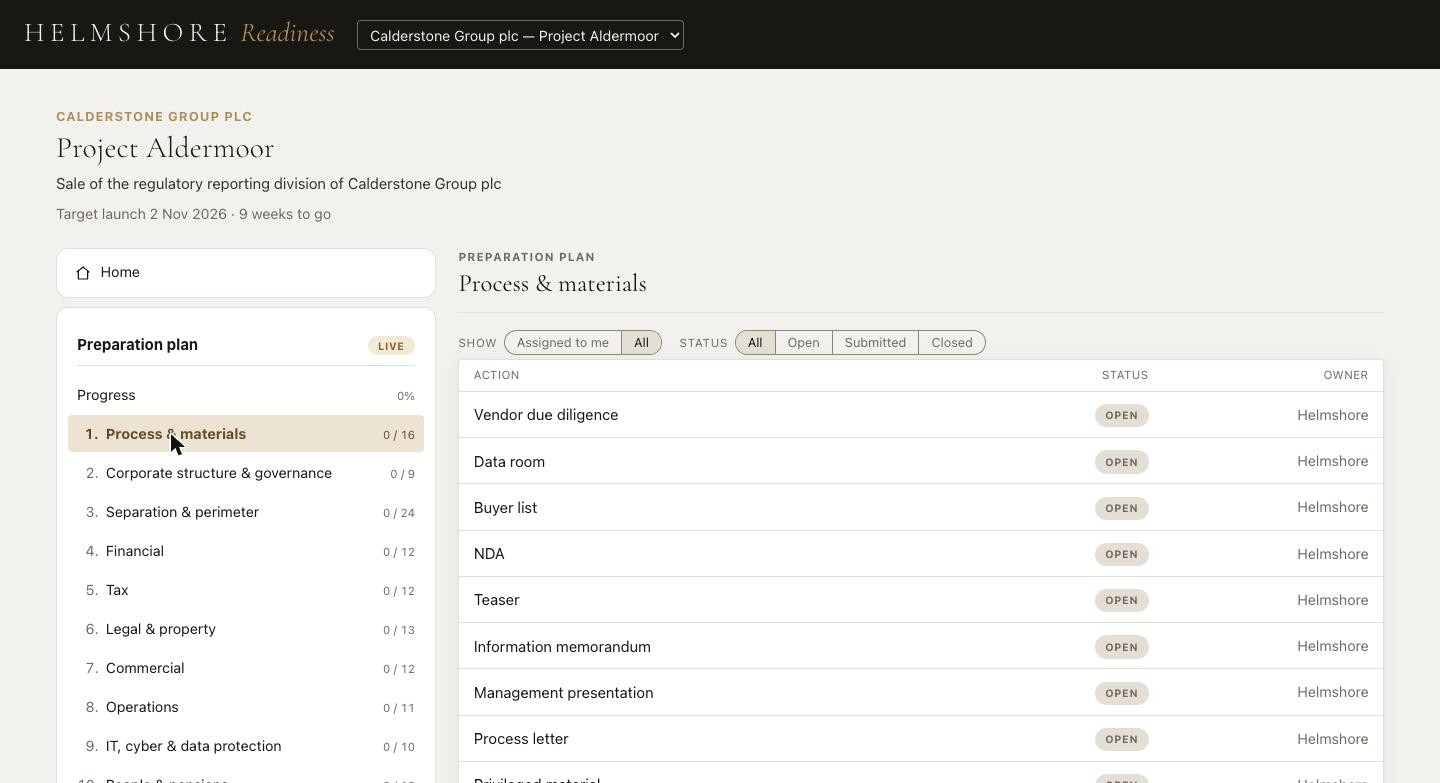
Task: Click the Status column header
Action: (x=1125, y=375)
